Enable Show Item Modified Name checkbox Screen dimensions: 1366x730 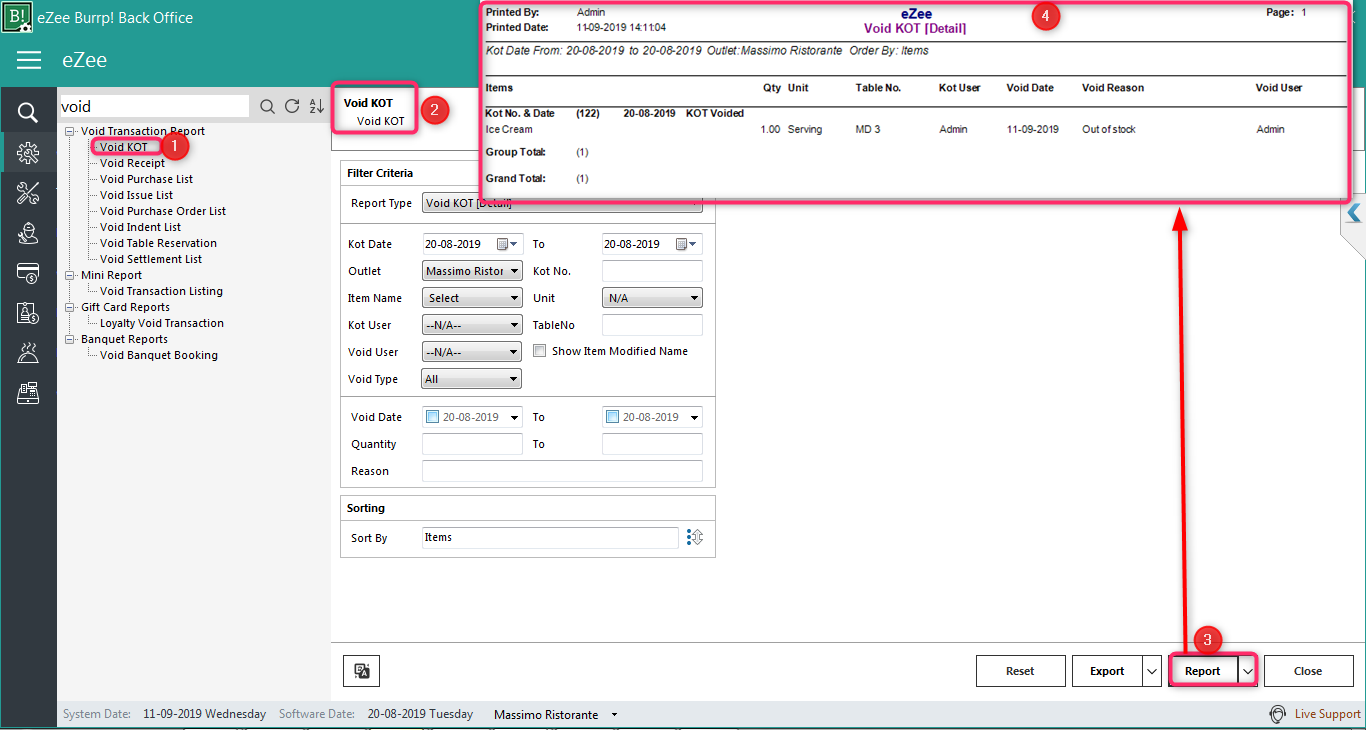coord(539,351)
